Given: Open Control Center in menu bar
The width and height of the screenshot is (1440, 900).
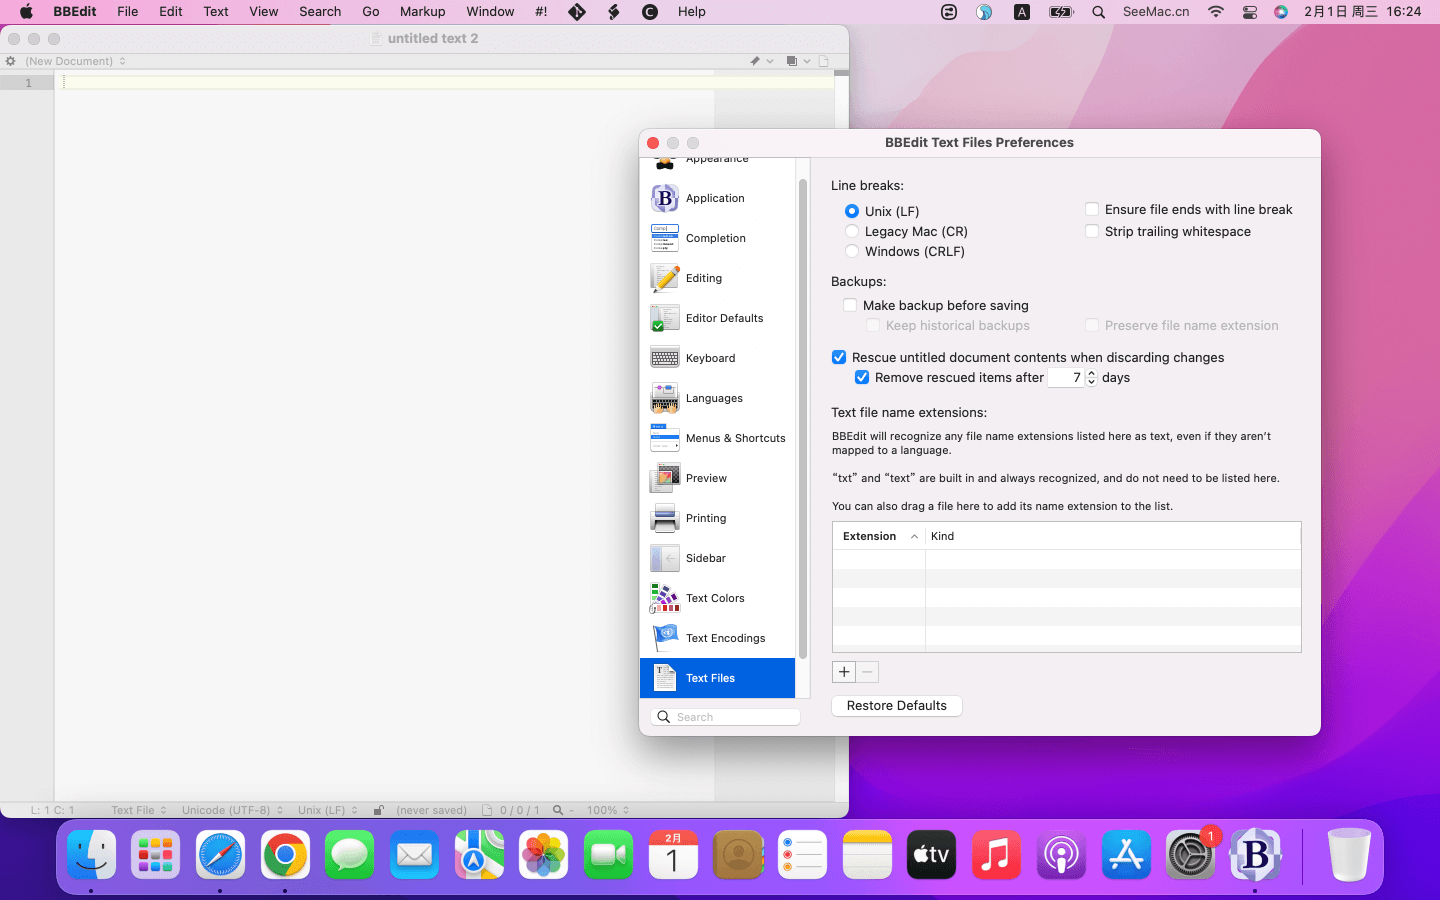Looking at the screenshot, I should tap(1249, 12).
